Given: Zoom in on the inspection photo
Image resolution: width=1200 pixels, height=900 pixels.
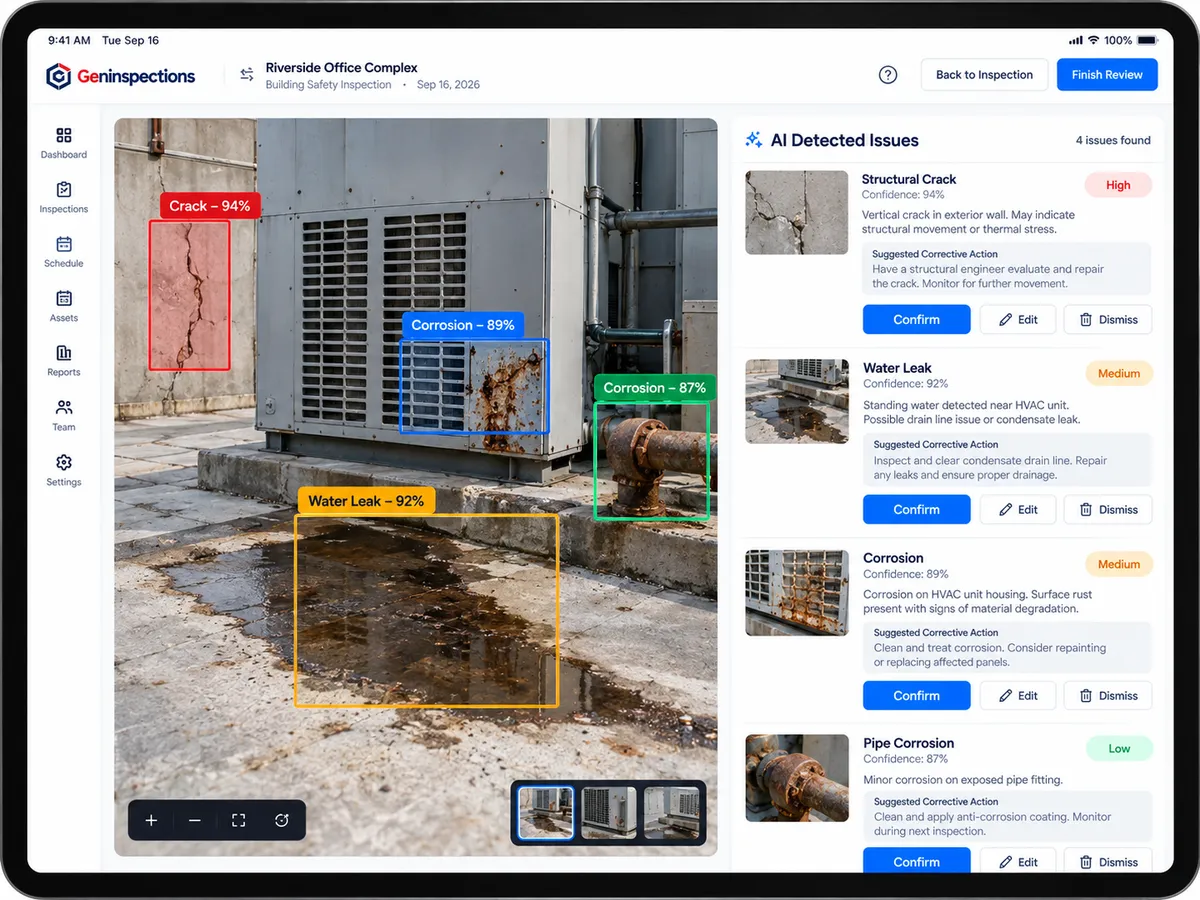Looking at the screenshot, I should pyautogui.click(x=151, y=820).
